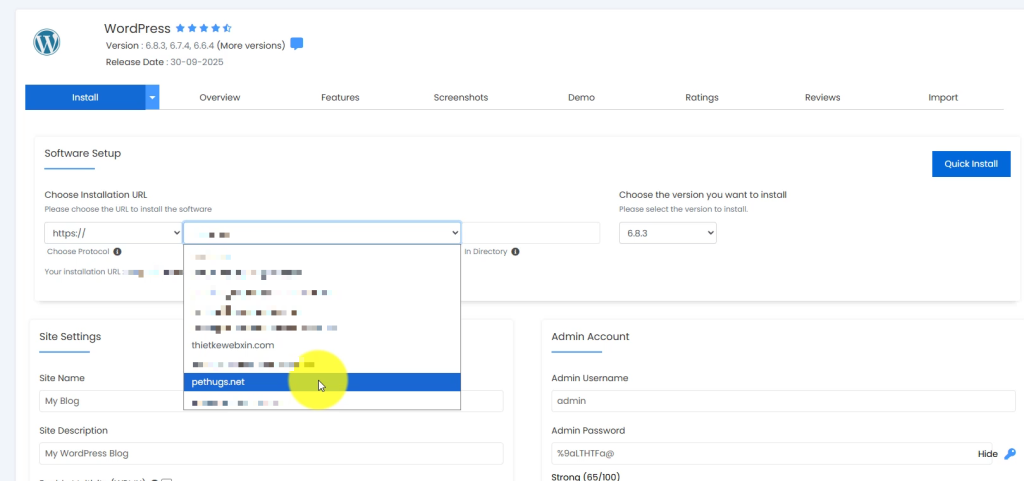Viewport: 1024px width, 481px height.
Task: Go to the Screenshots tab
Action: [x=461, y=97]
